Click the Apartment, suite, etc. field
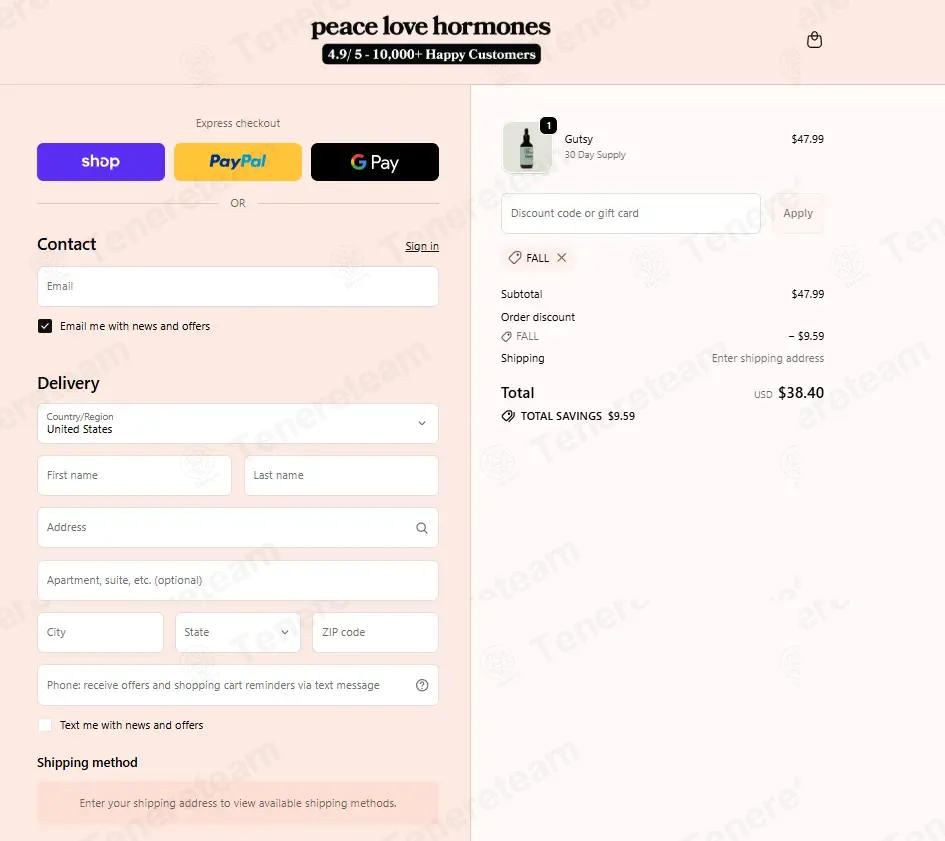The width and height of the screenshot is (945, 841). point(237,580)
